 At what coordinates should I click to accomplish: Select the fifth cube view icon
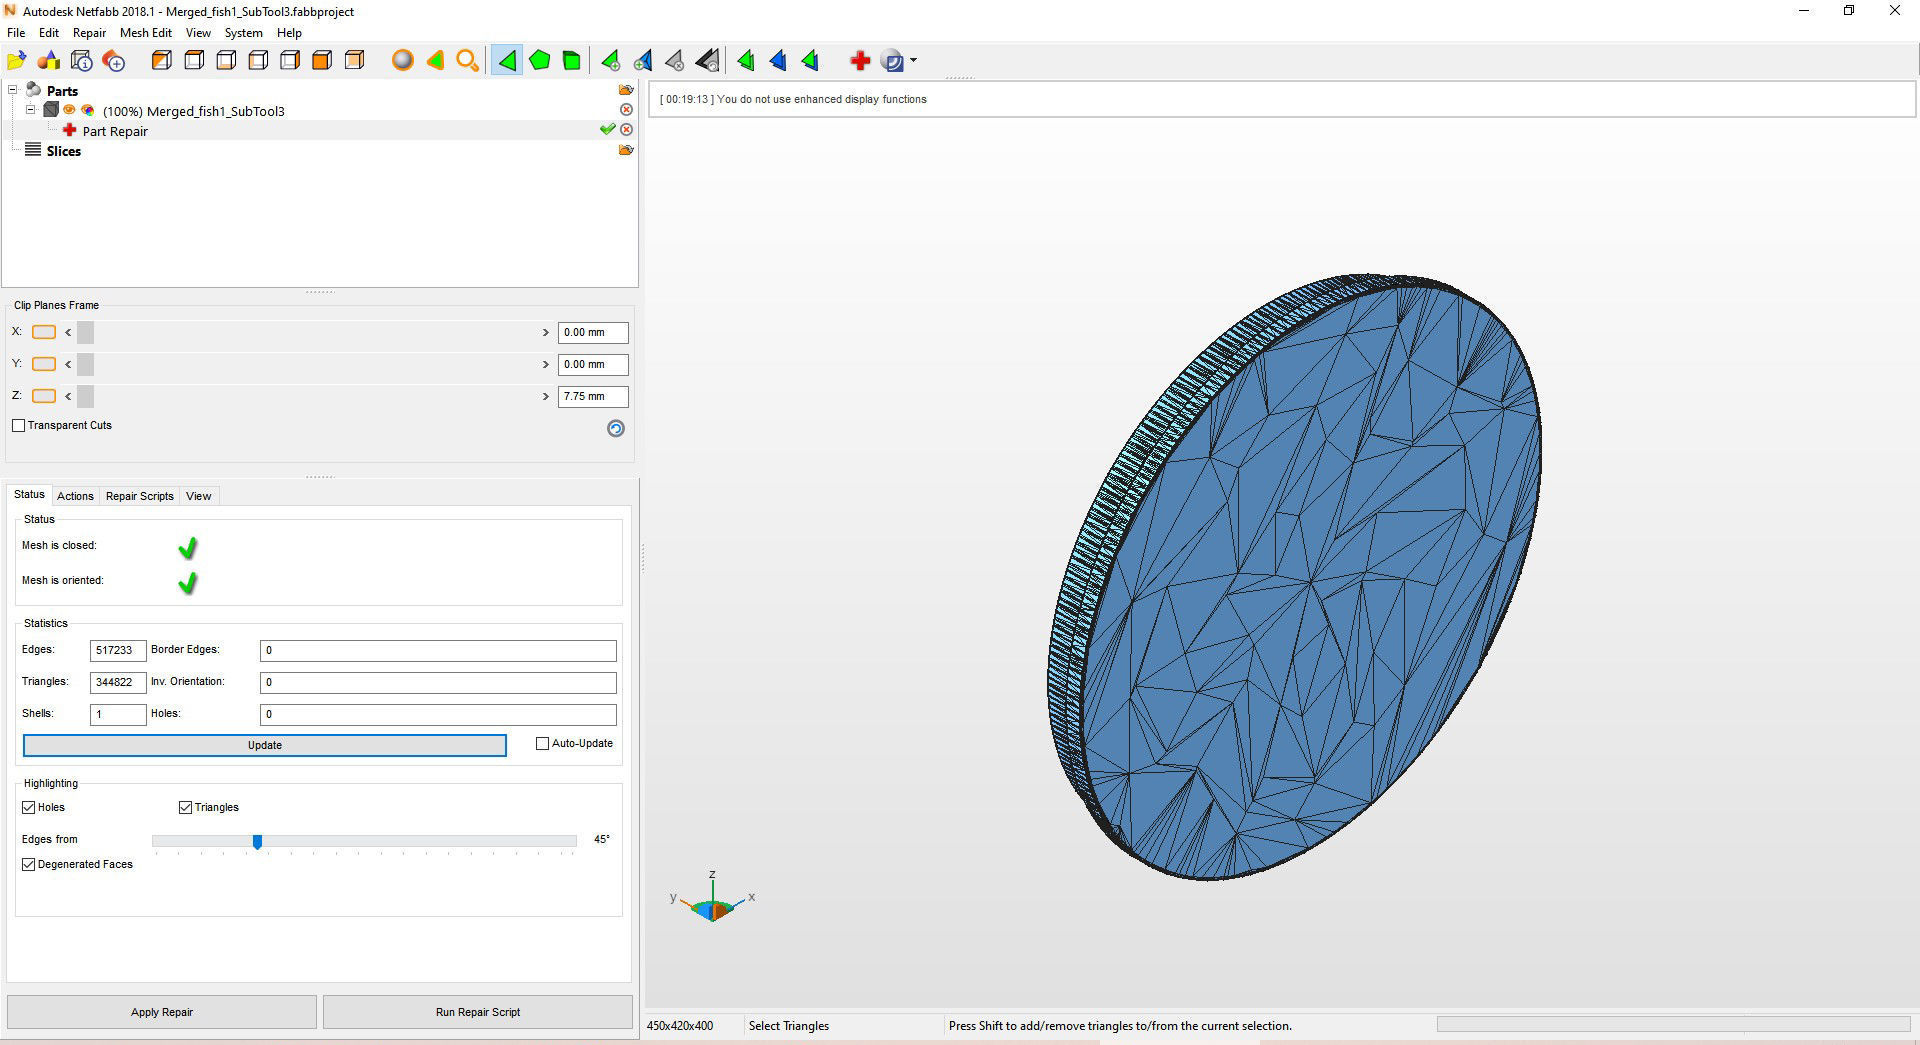coord(290,61)
